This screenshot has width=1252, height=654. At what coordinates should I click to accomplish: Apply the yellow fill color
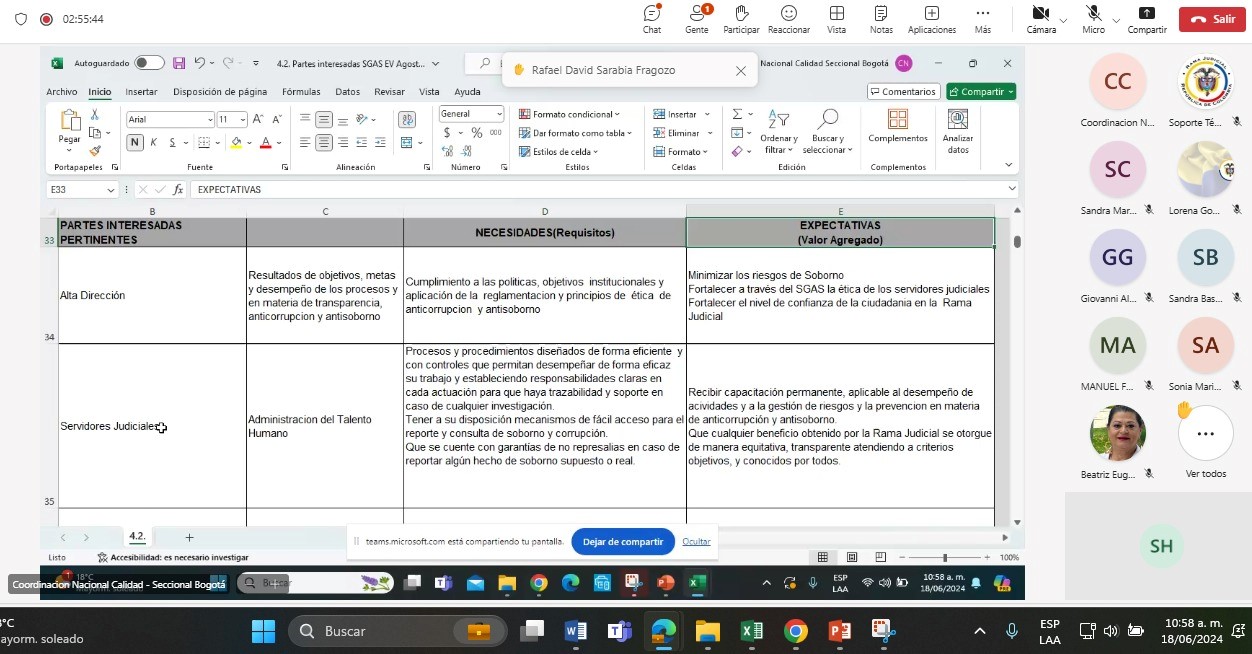point(236,143)
